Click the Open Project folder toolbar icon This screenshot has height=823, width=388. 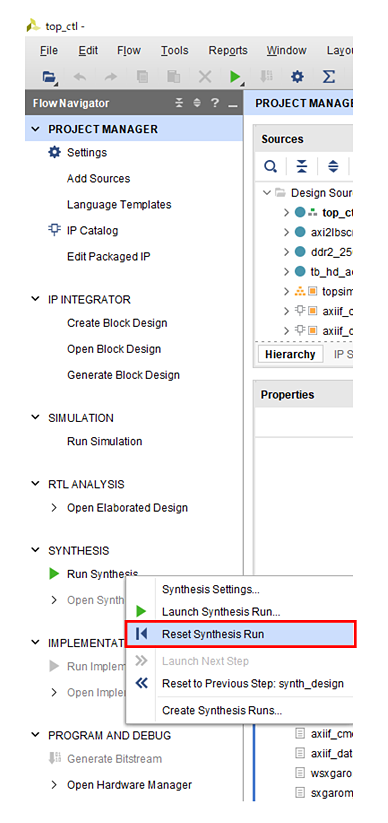click(x=49, y=77)
